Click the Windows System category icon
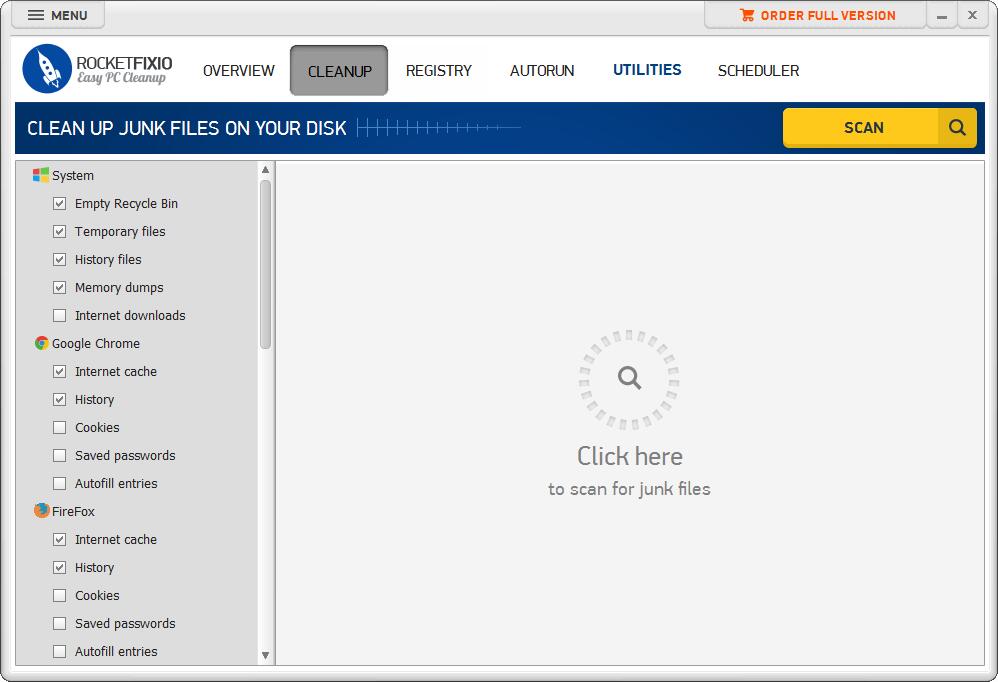Viewport: 998px width, 682px height. point(41,175)
